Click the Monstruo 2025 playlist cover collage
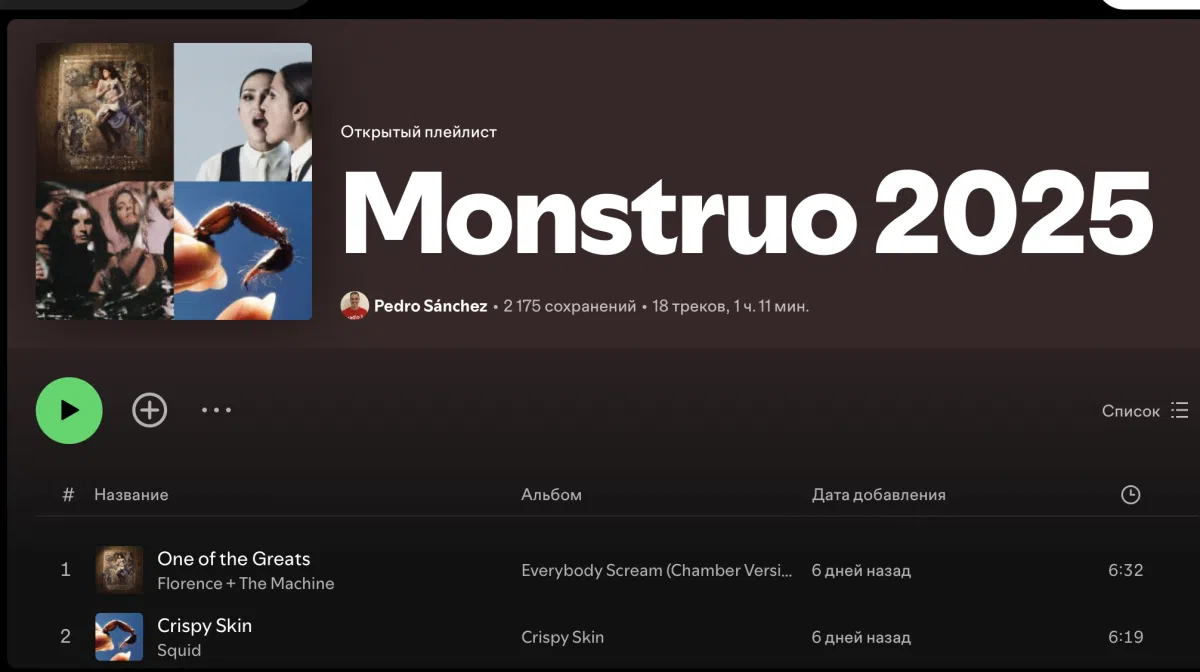This screenshot has width=1200, height=672. [x=174, y=181]
